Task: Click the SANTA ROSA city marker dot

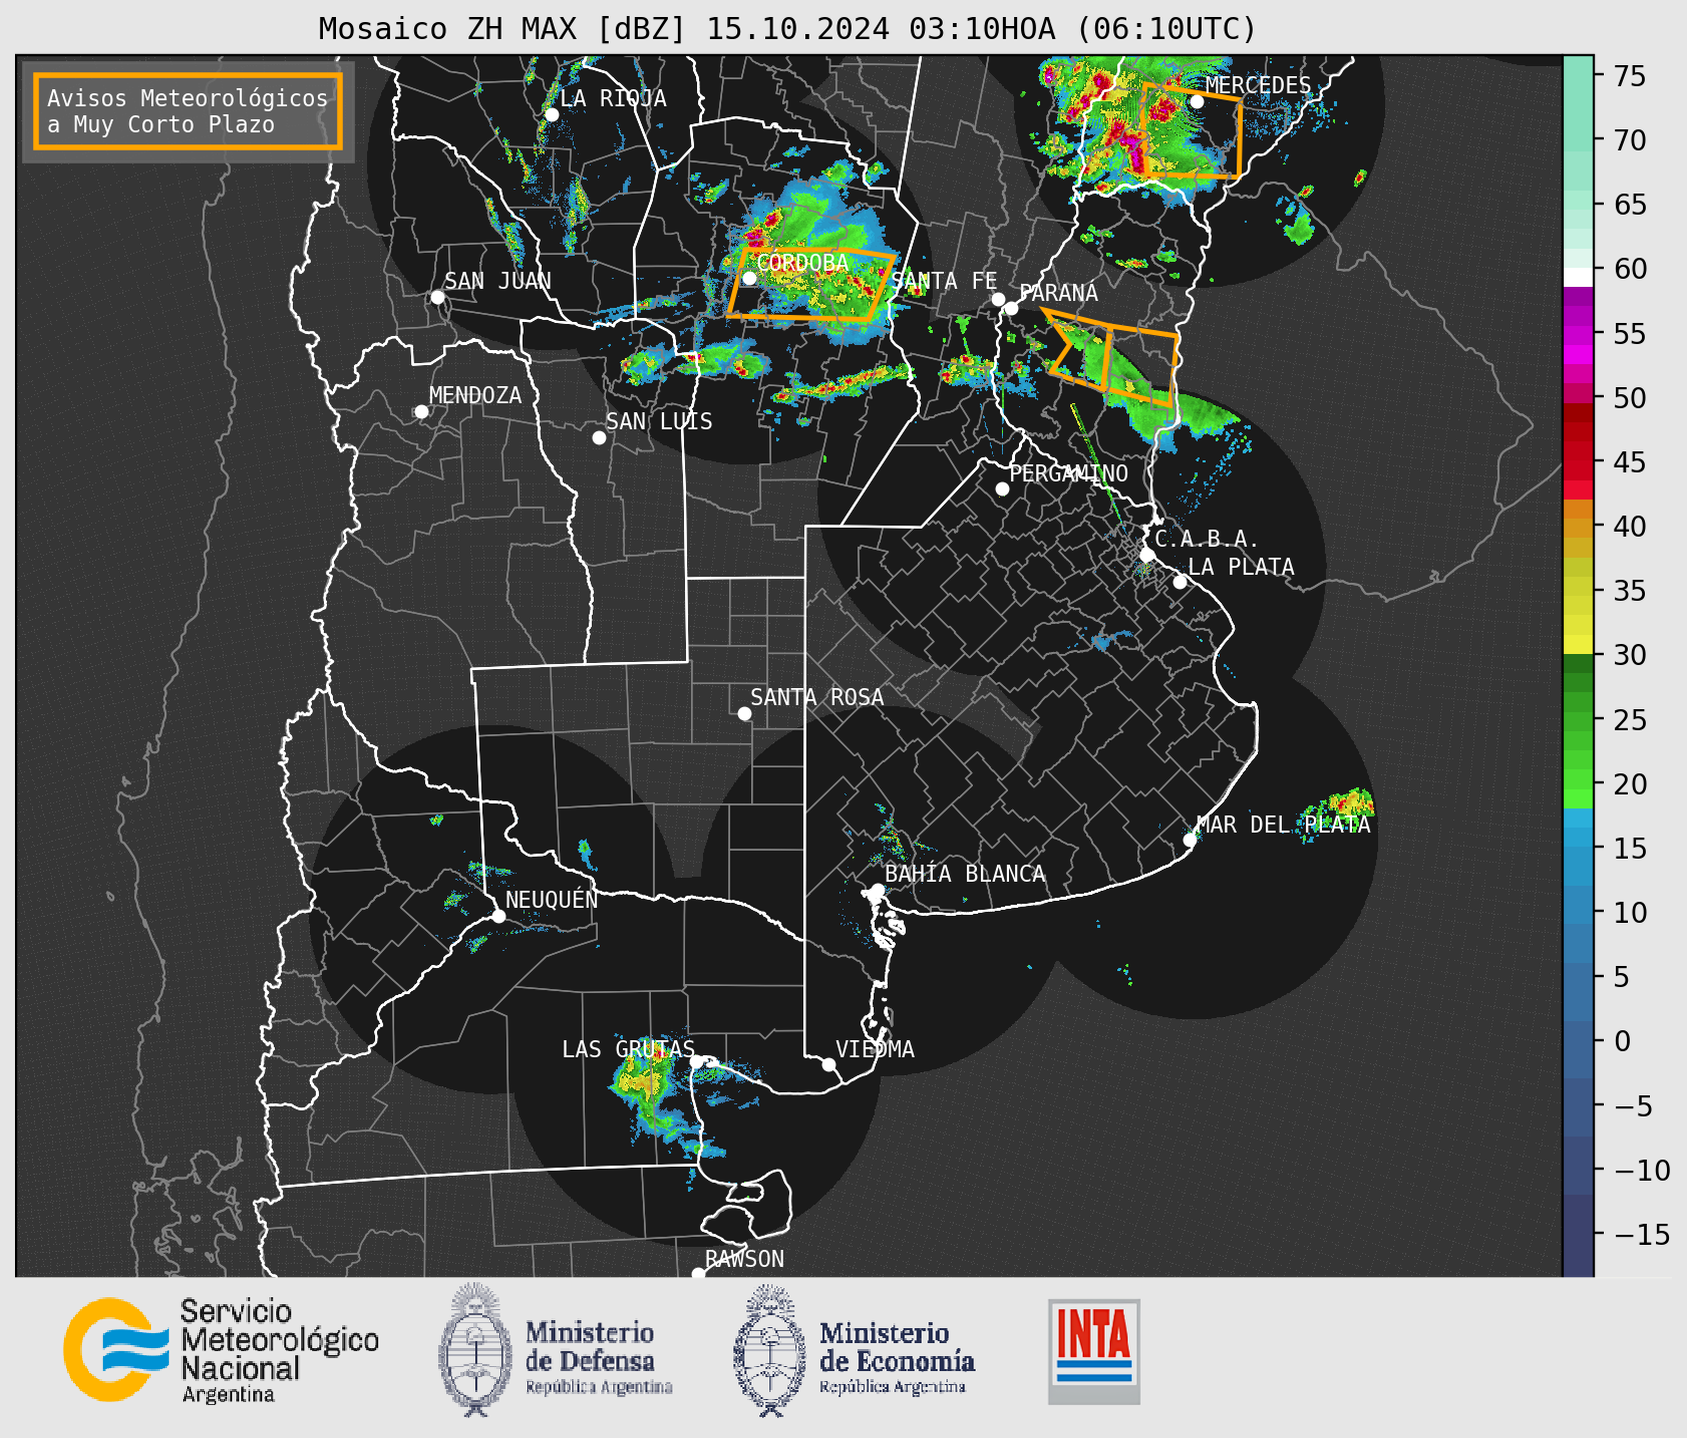Action: click(x=744, y=714)
